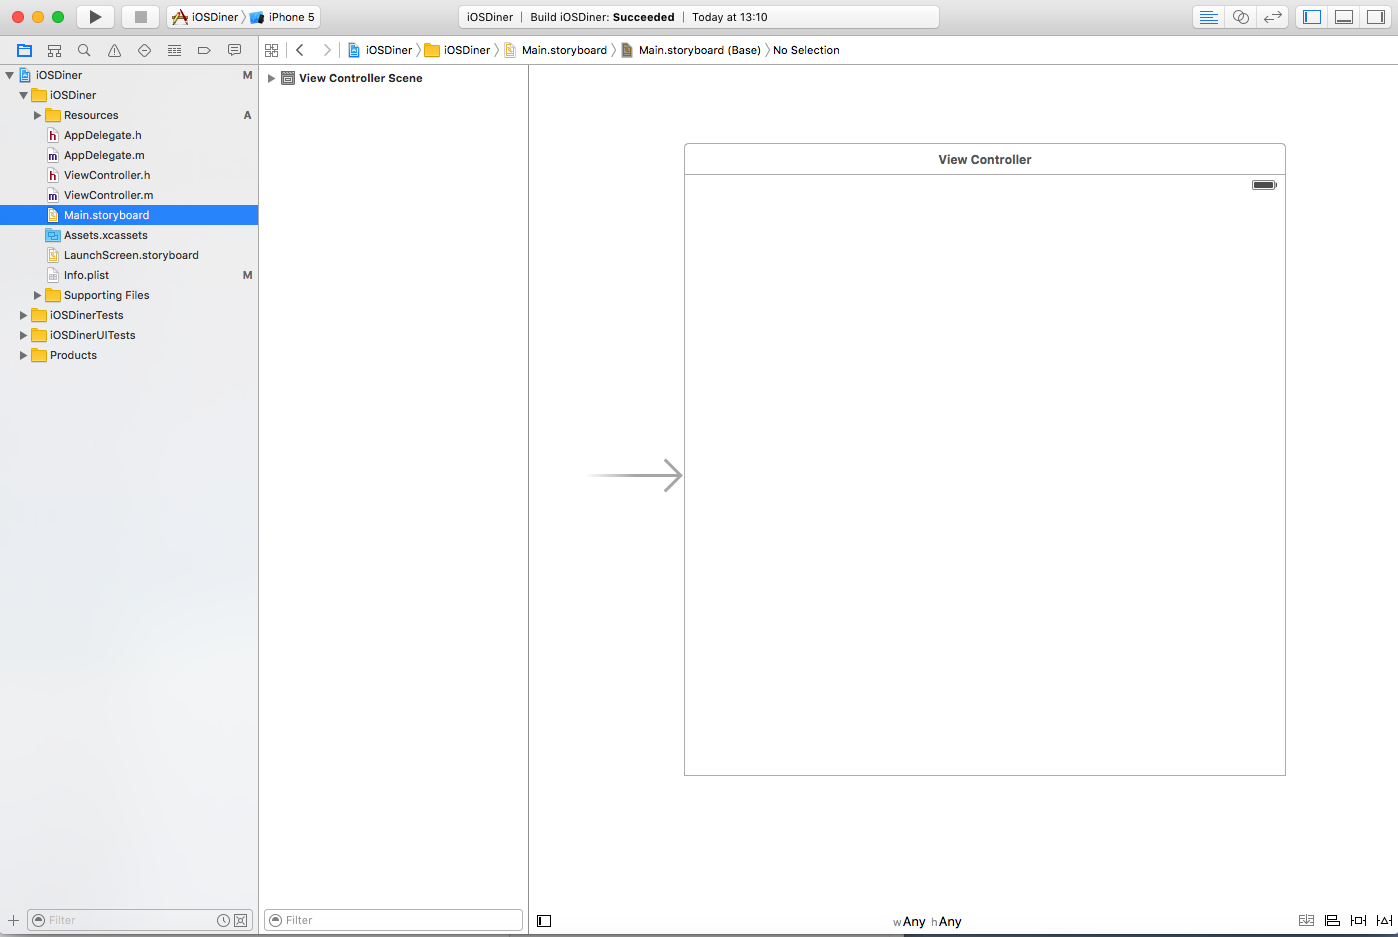This screenshot has width=1398, height=937.
Task: Expand the iOSDinerTests folder
Action: 23,315
